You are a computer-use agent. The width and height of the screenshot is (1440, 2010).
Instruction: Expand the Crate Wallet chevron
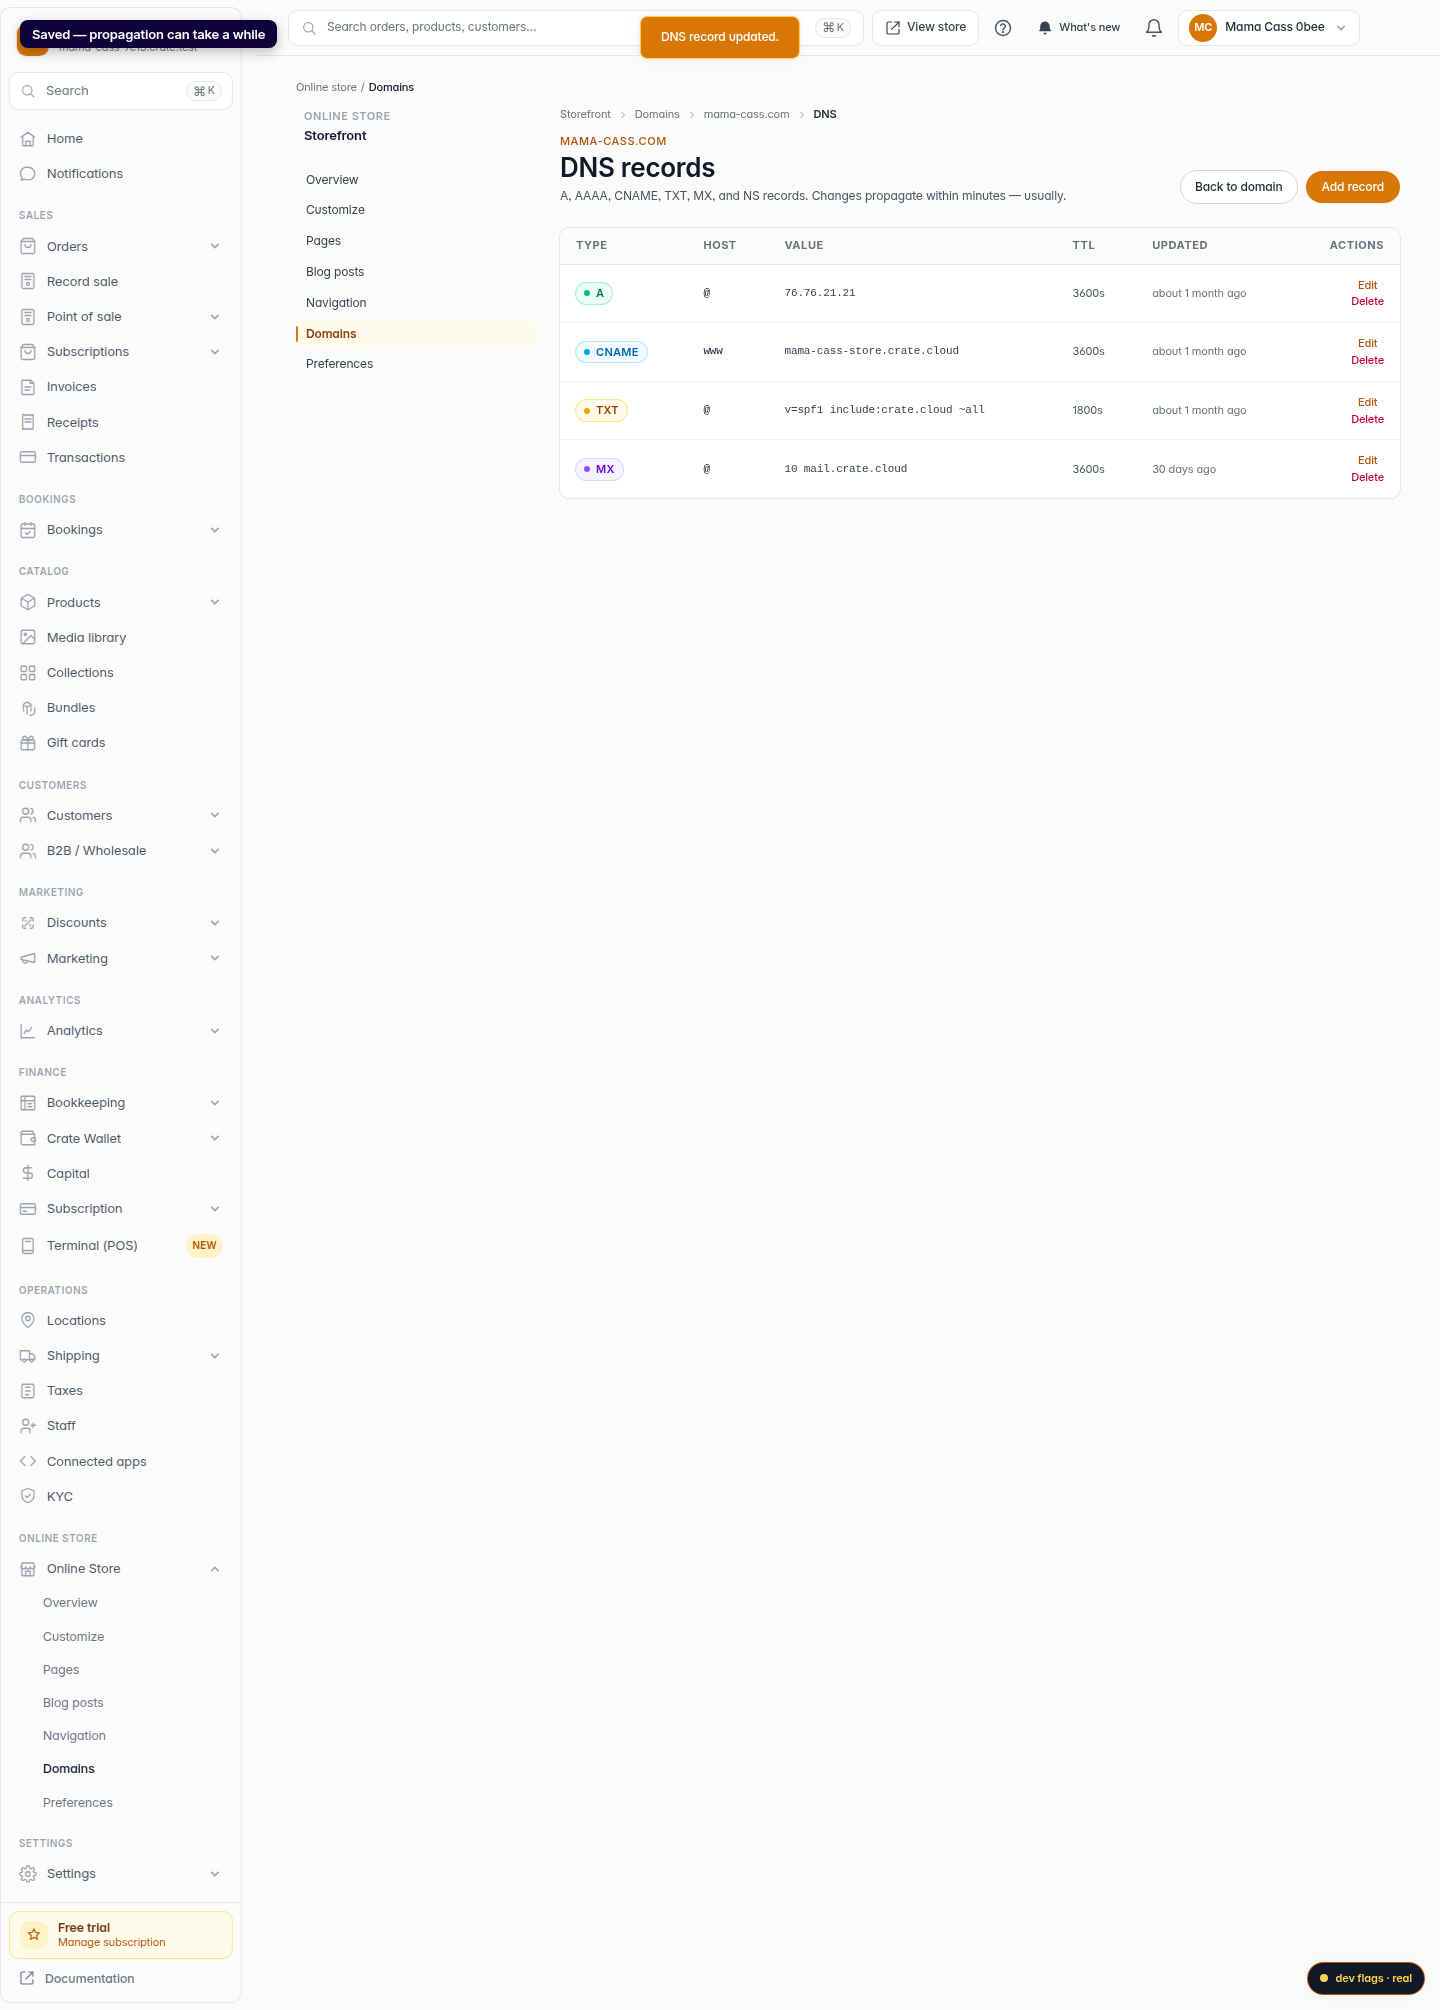(215, 1139)
